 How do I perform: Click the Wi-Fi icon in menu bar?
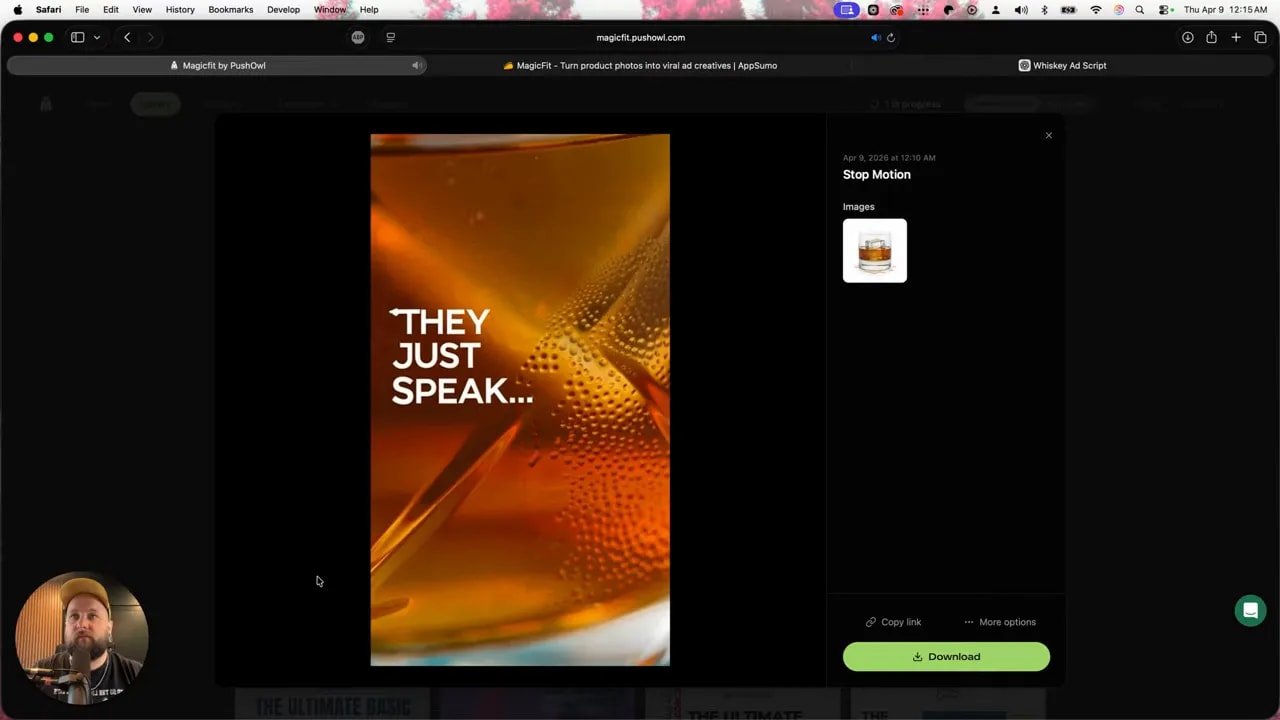click(x=1096, y=9)
